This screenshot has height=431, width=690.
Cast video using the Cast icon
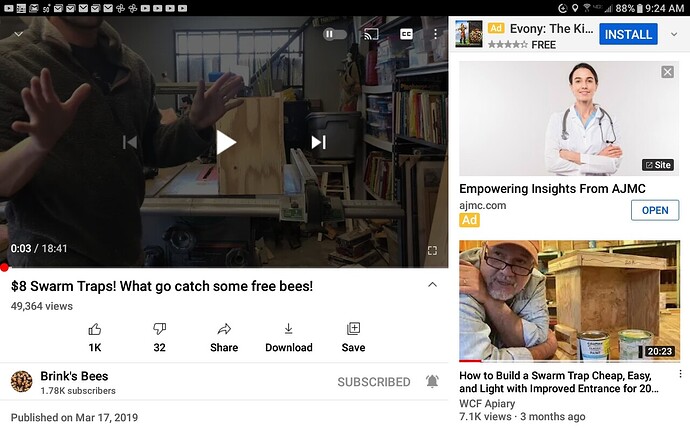tap(371, 34)
